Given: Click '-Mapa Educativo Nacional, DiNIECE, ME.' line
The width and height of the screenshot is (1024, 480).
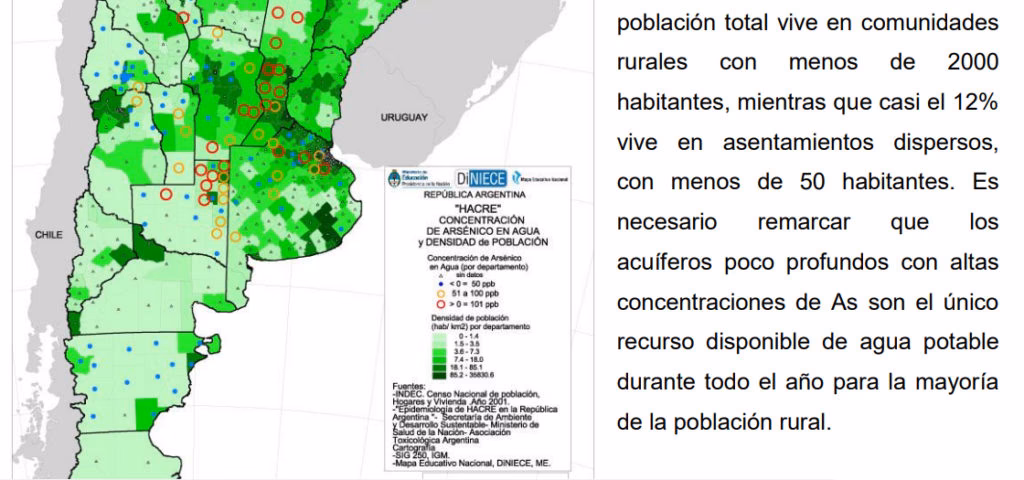Looking at the screenshot, I should (x=472, y=463).
